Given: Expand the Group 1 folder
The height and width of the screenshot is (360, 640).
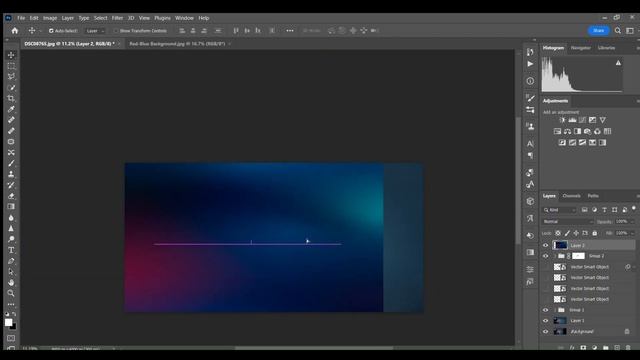Looking at the screenshot, I should click(x=556, y=310).
